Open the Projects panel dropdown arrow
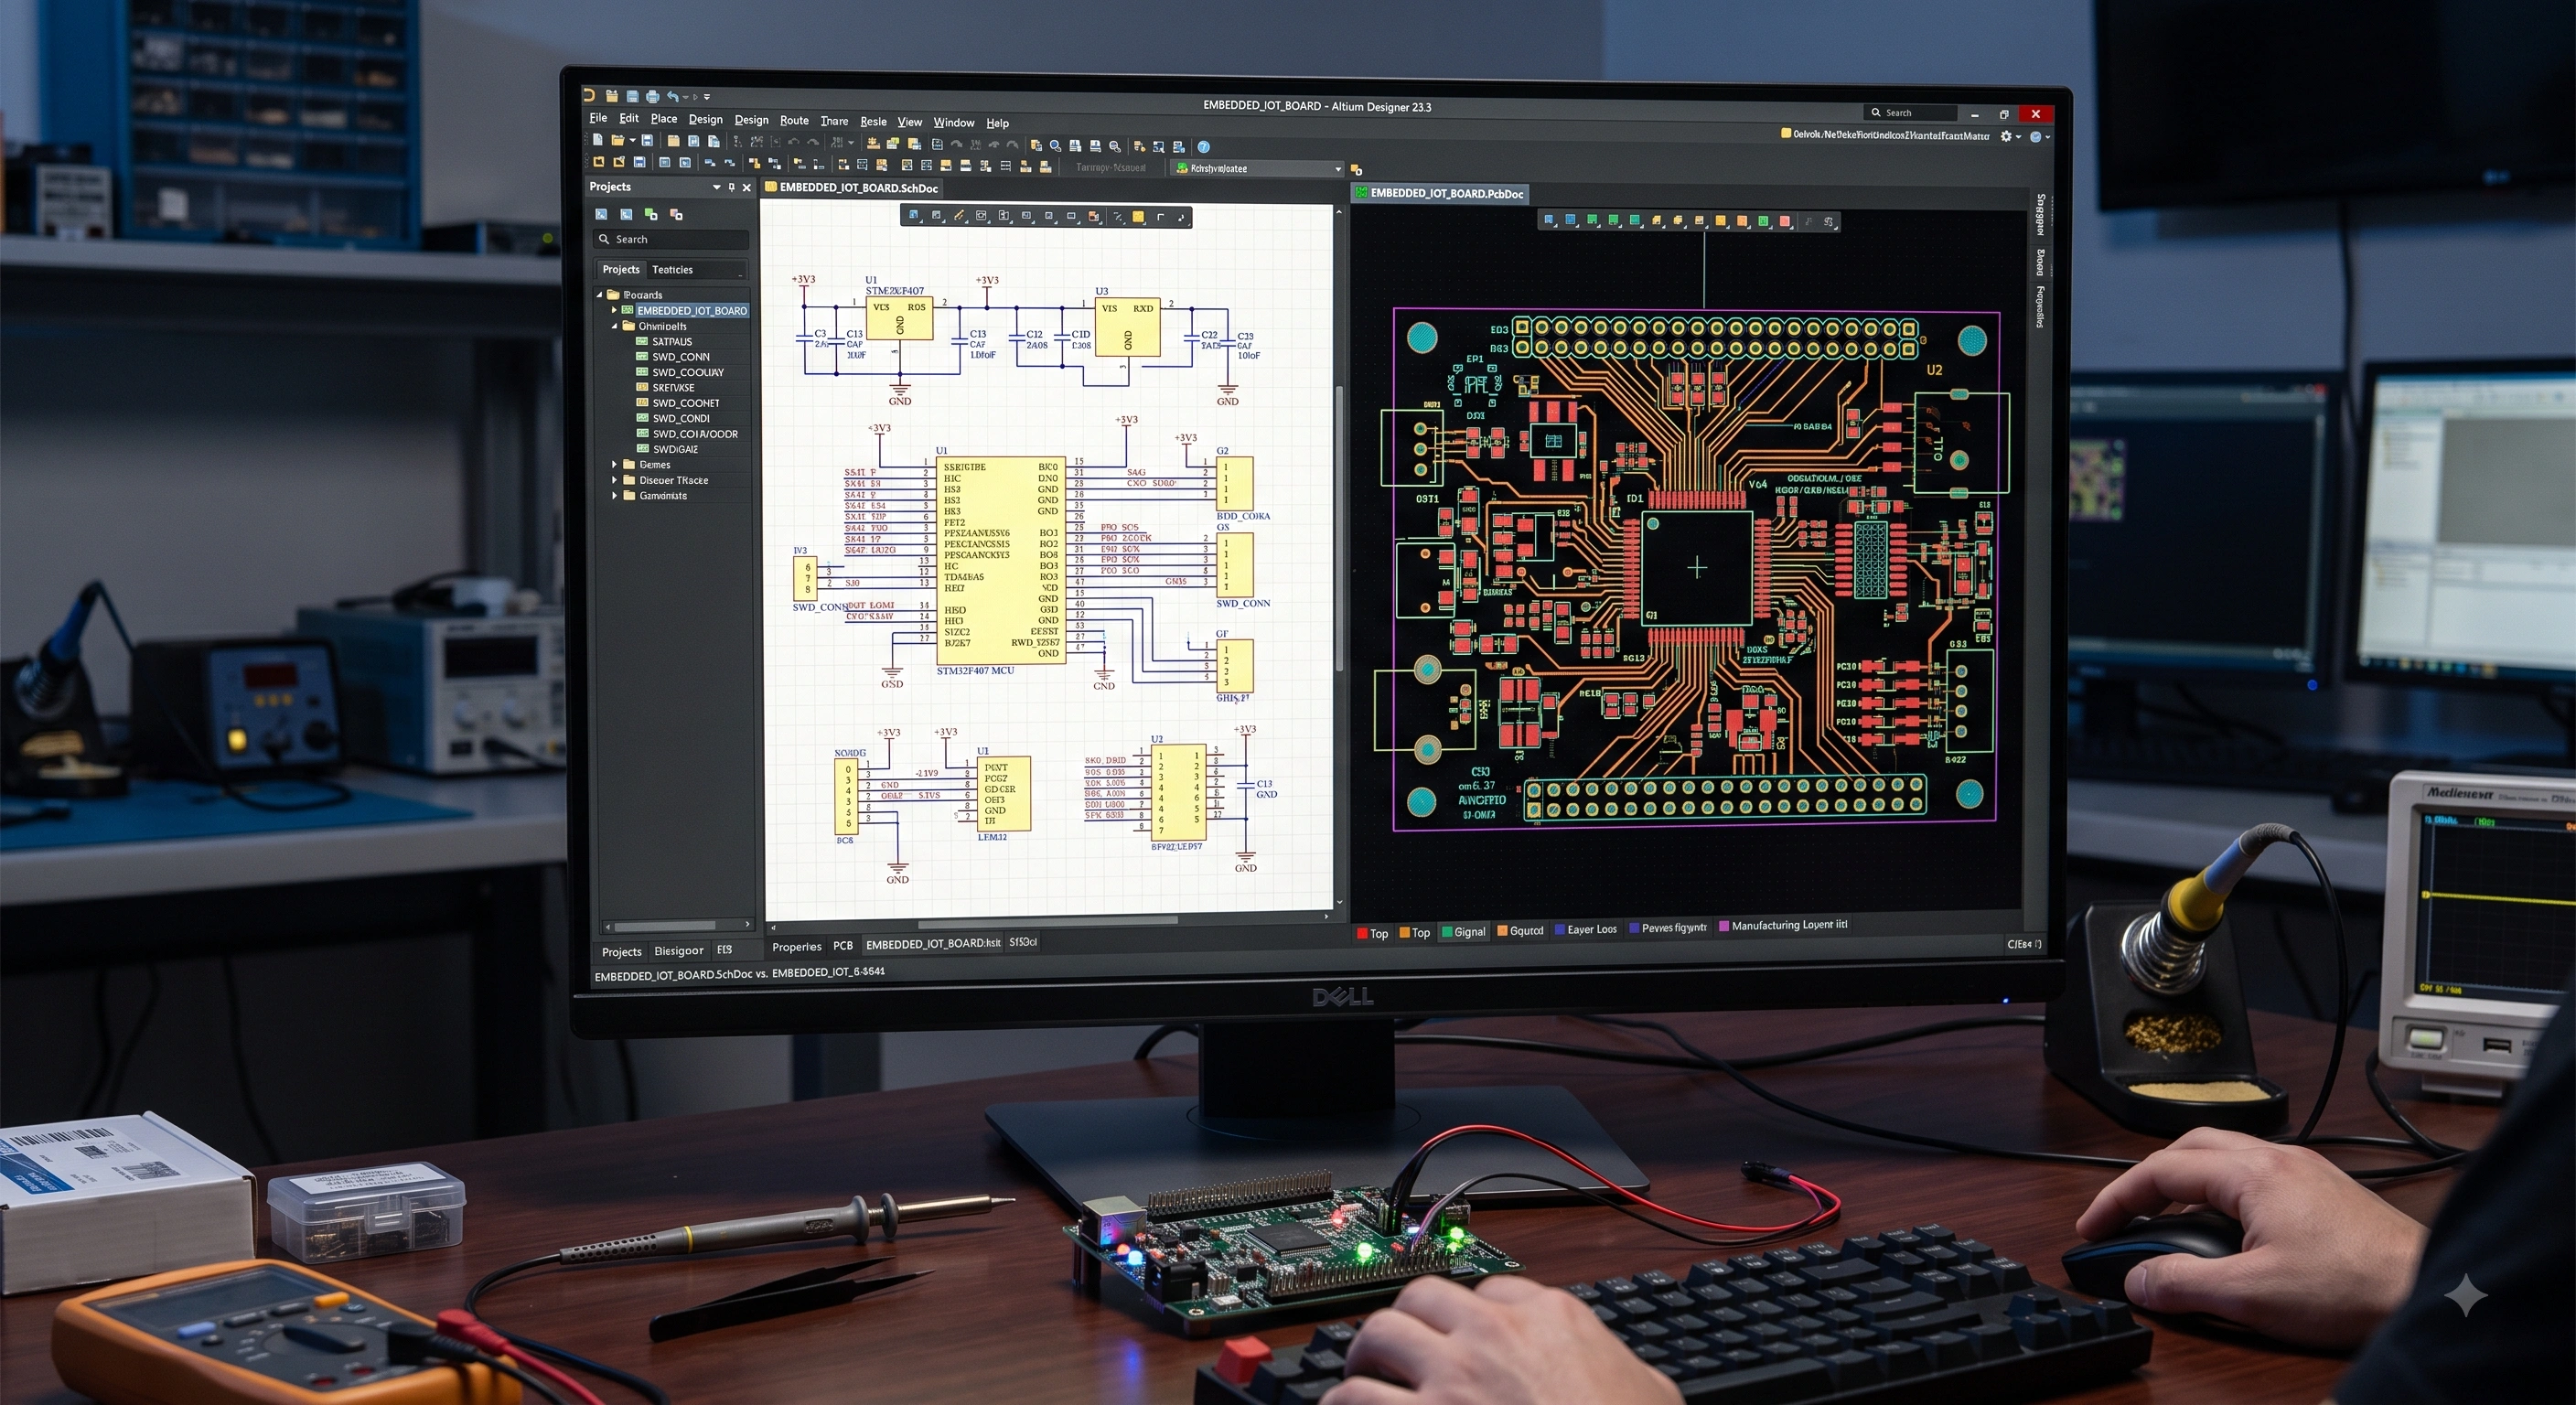 716,187
